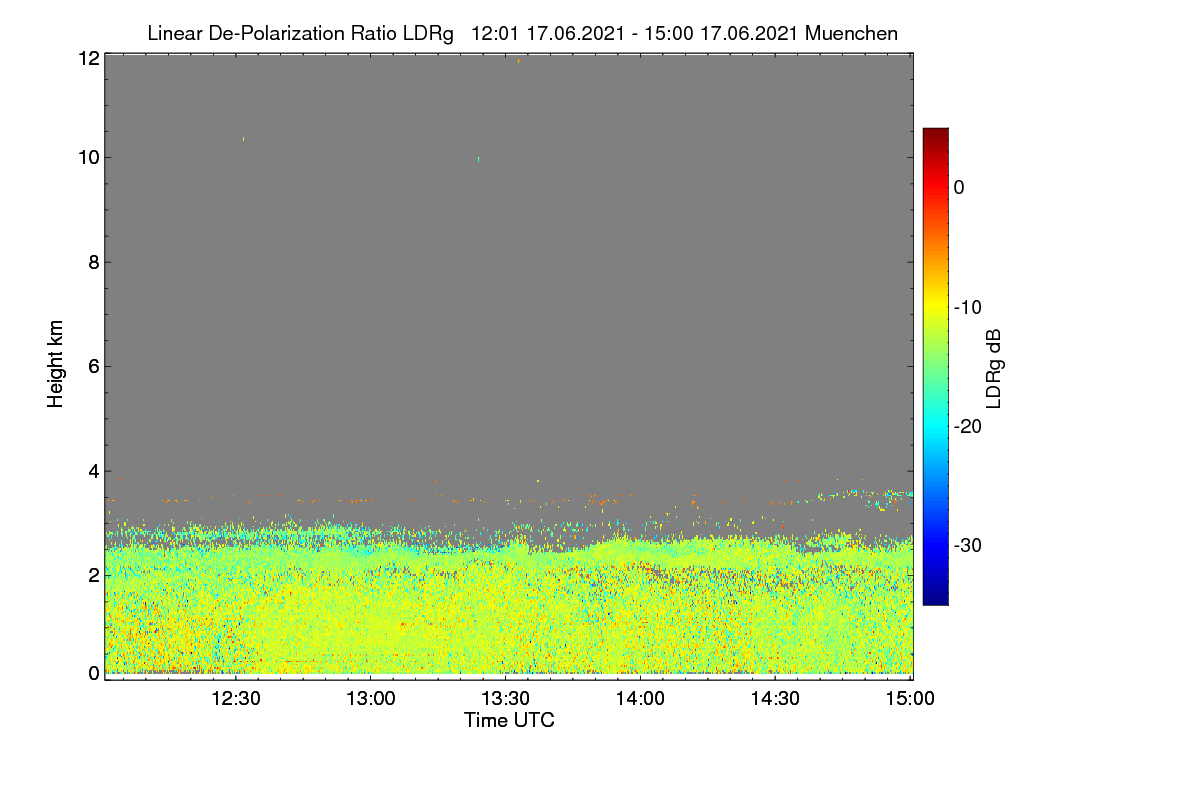Click the height tick label '10'
The image size is (1200, 800).
[88, 157]
